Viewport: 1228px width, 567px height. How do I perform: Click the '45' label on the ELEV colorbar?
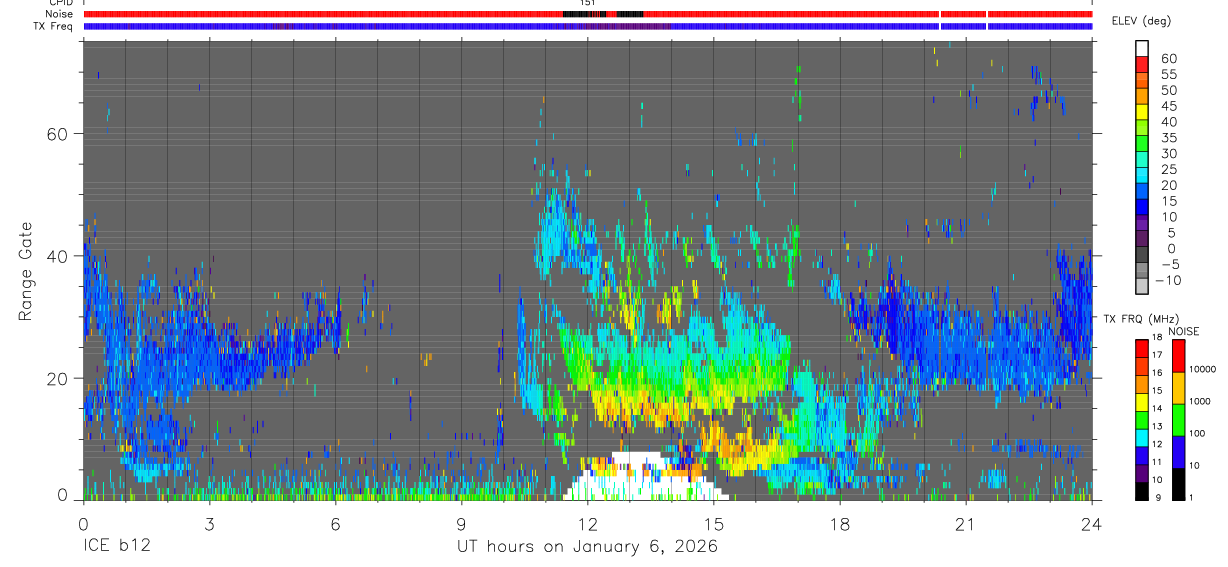pyautogui.click(x=1167, y=106)
